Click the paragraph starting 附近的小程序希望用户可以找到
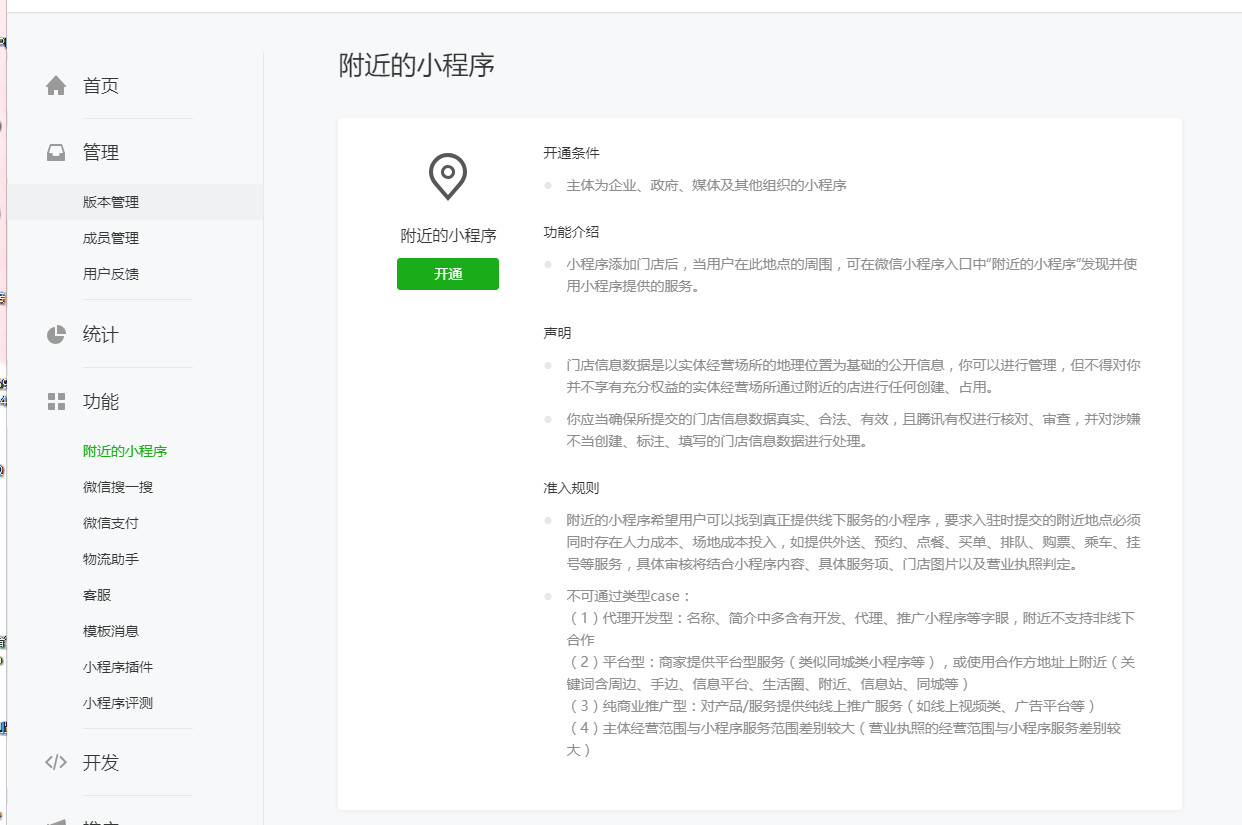This screenshot has height=825, width=1242. 853,542
